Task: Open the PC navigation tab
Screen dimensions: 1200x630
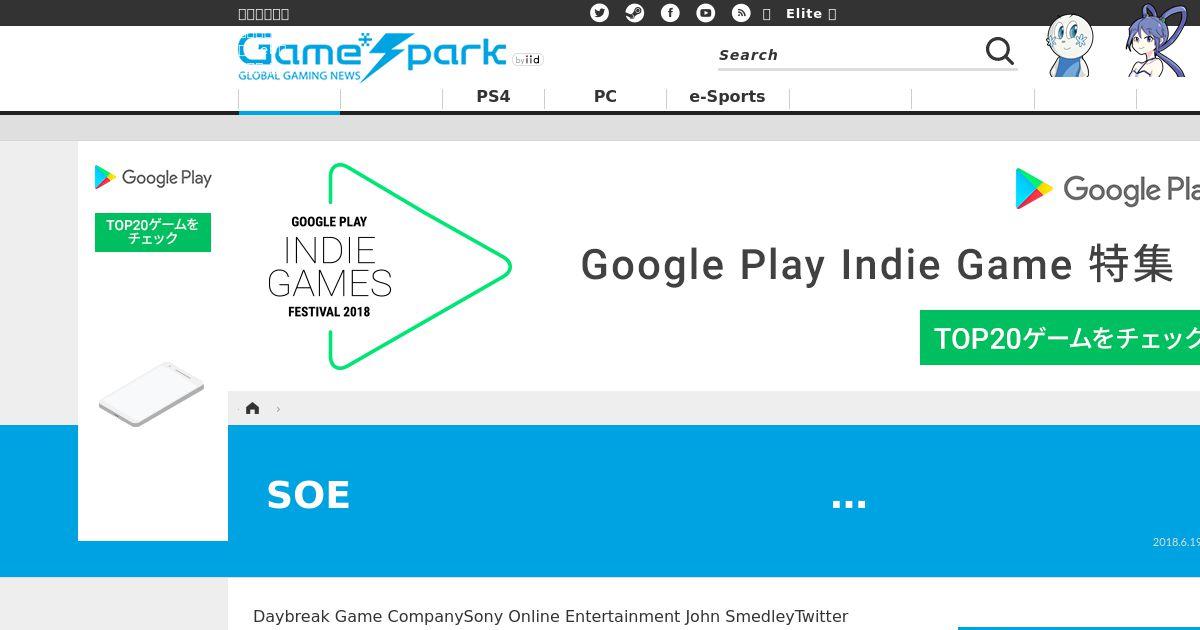Action: [x=605, y=97]
